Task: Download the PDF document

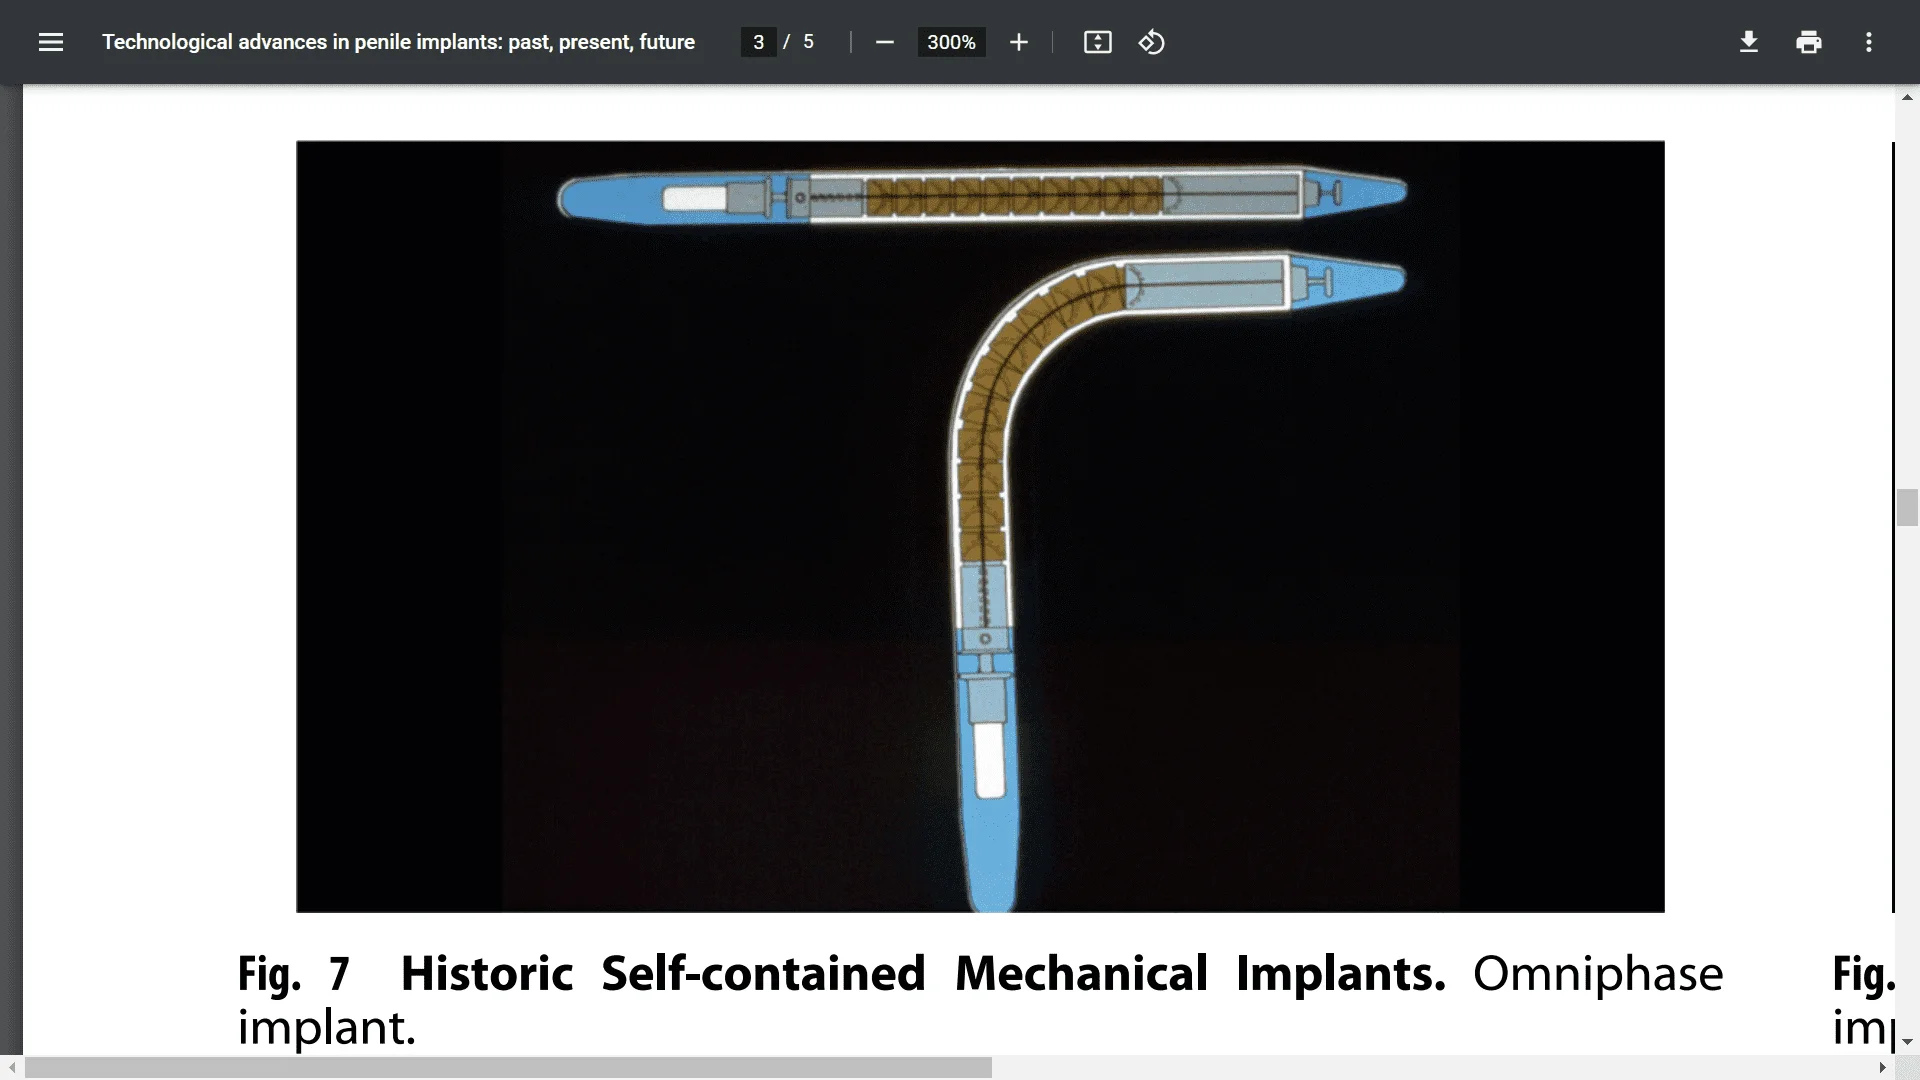Action: (1748, 42)
